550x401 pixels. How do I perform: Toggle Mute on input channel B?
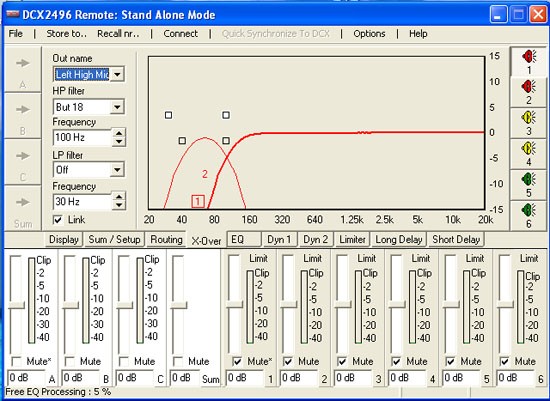pyautogui.click(x=70, y=361)
